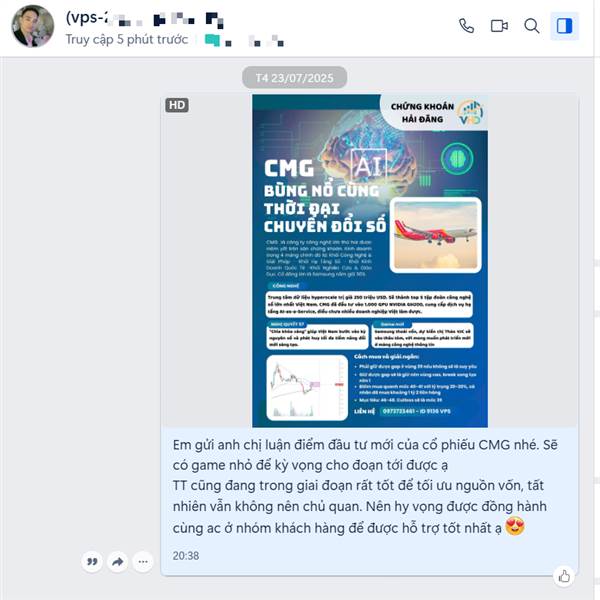Open the contact's profile avatar
The image size is (600, 600).
(x=33, y=26)
